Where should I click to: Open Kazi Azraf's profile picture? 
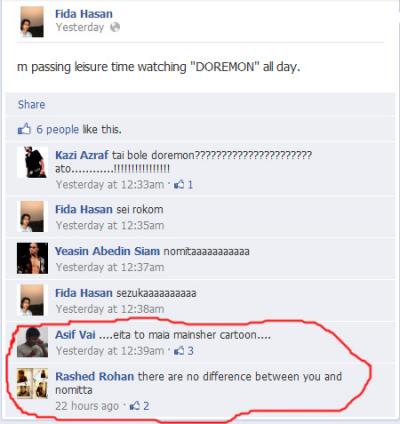32,162
